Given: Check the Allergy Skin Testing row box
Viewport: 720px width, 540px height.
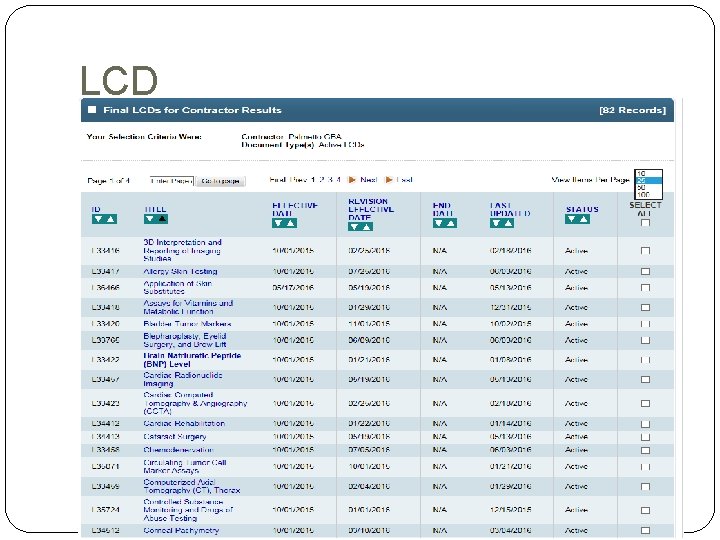Looking at the screenshot, I should pyautogui.click(x=645, y=271).
